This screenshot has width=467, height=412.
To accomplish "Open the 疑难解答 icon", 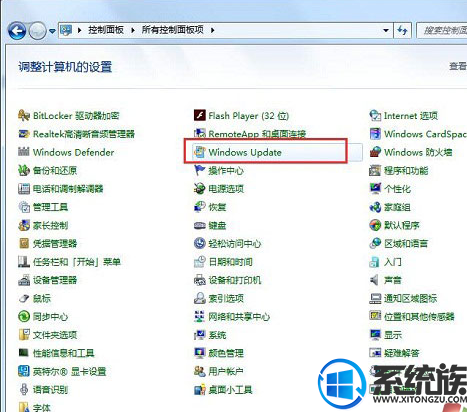I will 375,353.
